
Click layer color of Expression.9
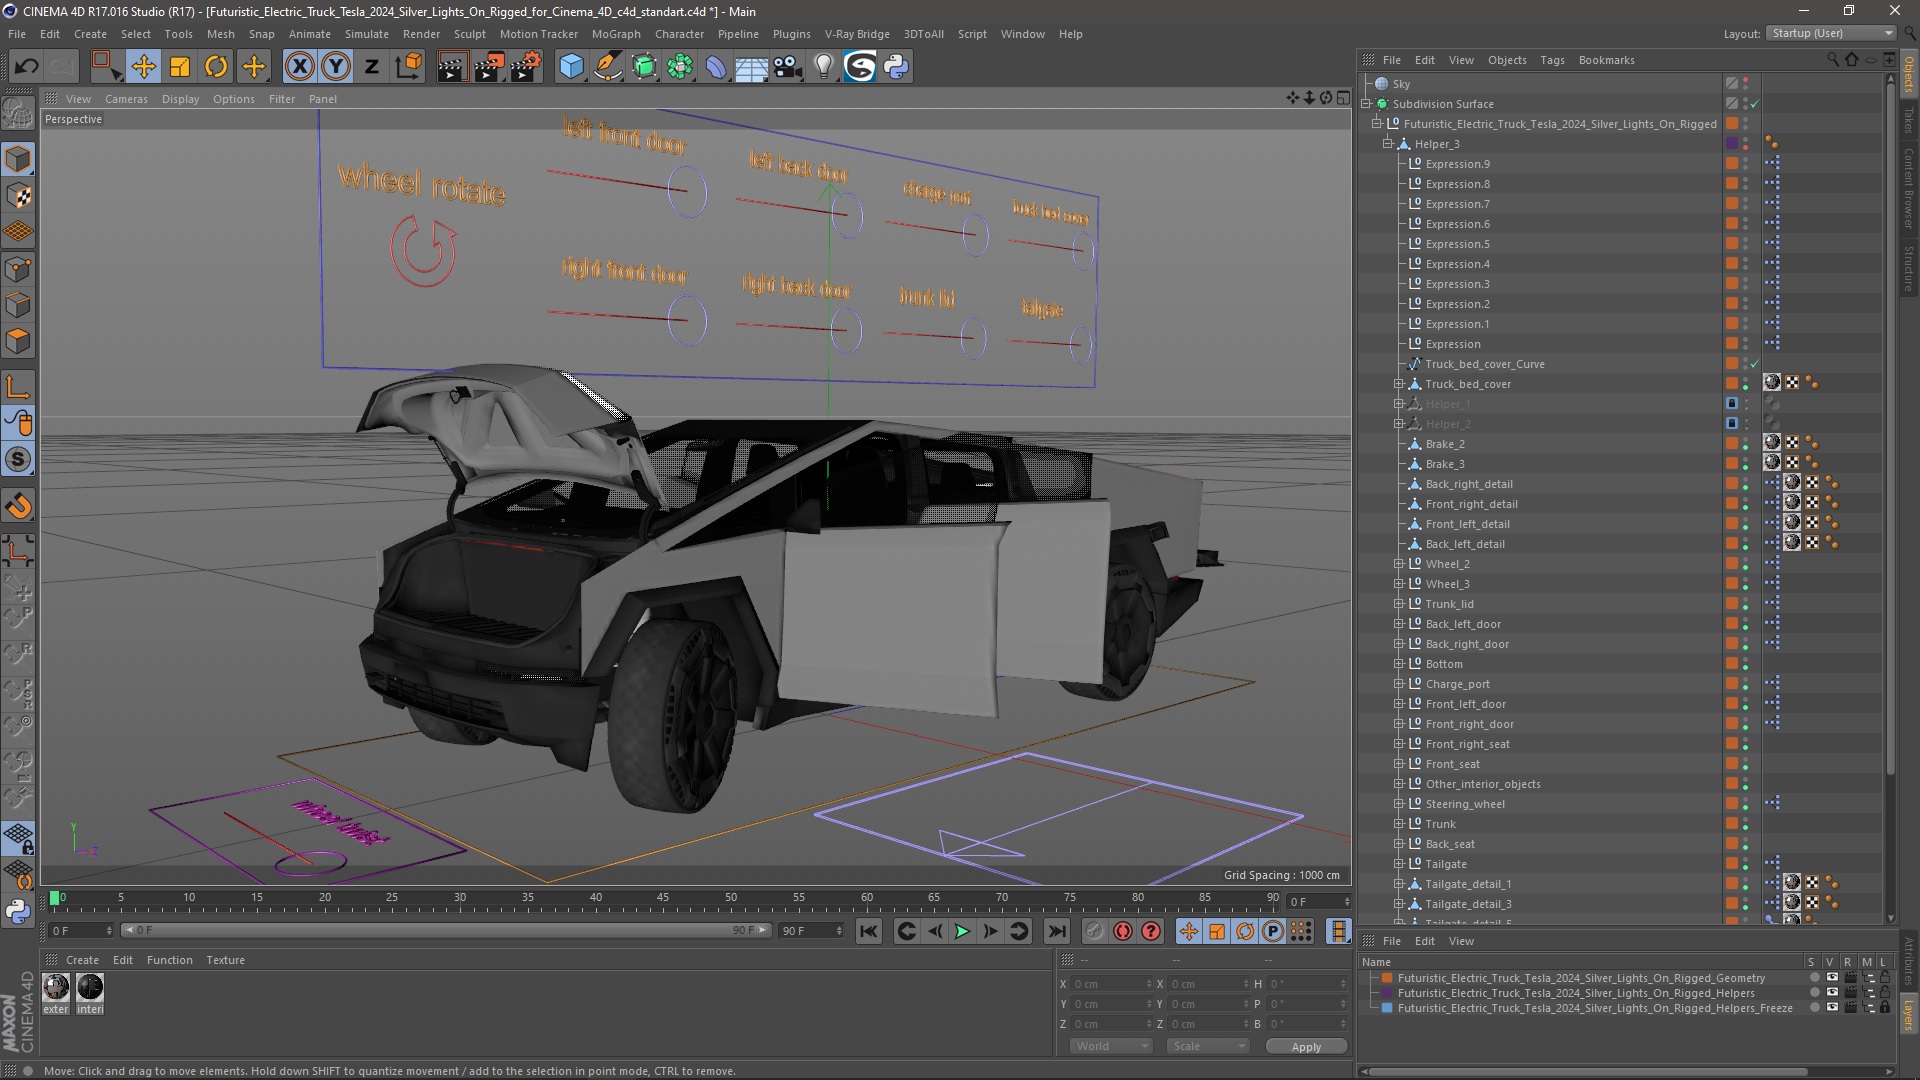(x=1732, y=164)
